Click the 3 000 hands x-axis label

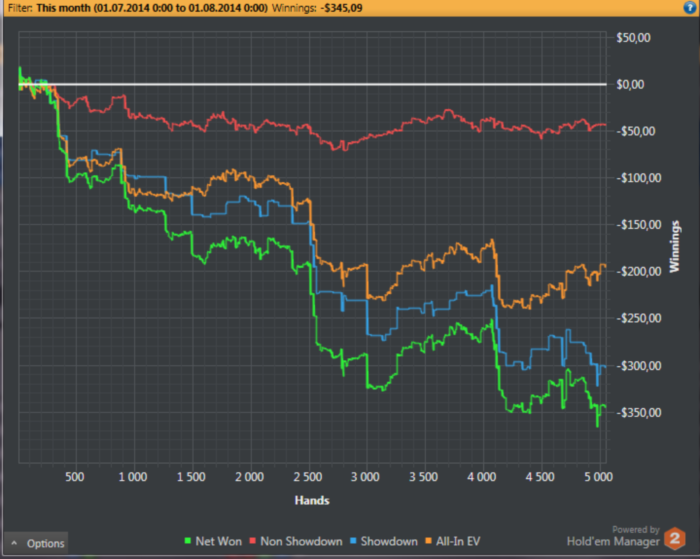(x=366, y=477)
